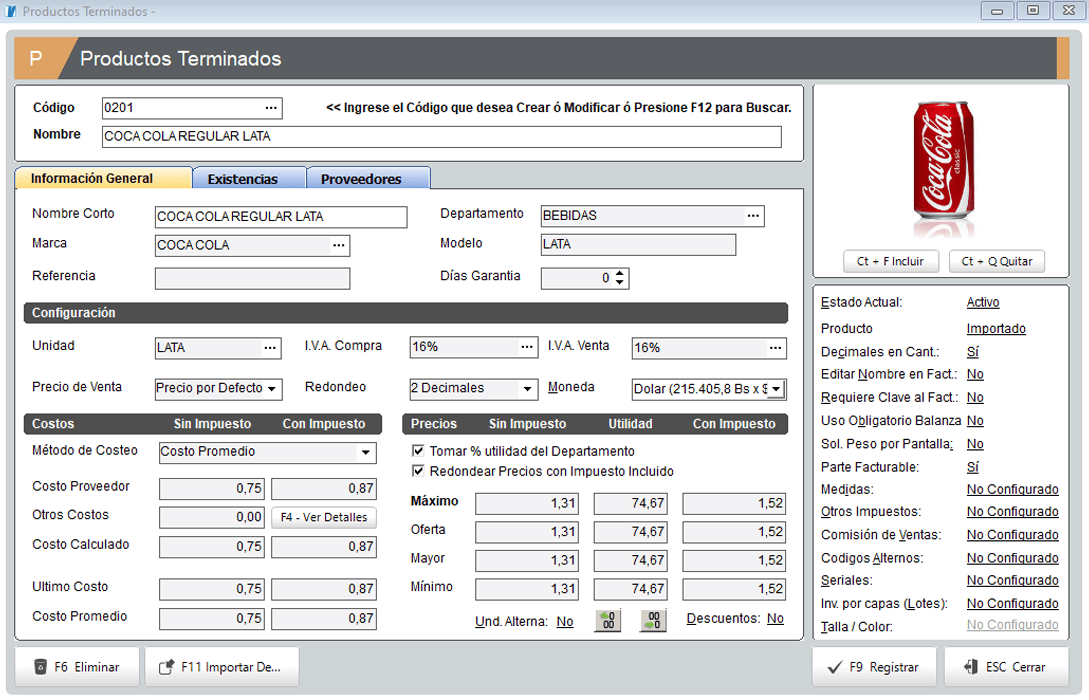Viewport: 1089px width, 700px height.
Task: Click the Descuentos No link
Action: pyautogui.click(x=775, y=619)
